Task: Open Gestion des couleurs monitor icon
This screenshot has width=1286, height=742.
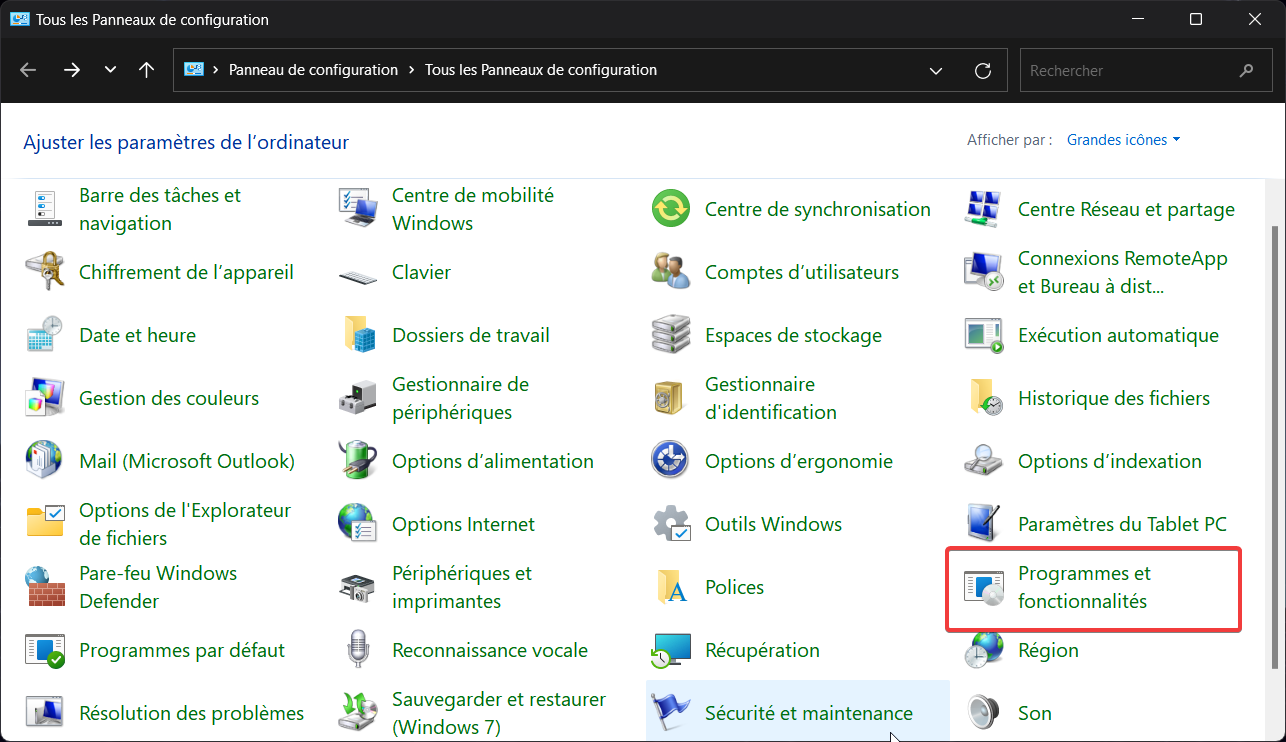Action: pyautogui.click(x=44, y=398)
